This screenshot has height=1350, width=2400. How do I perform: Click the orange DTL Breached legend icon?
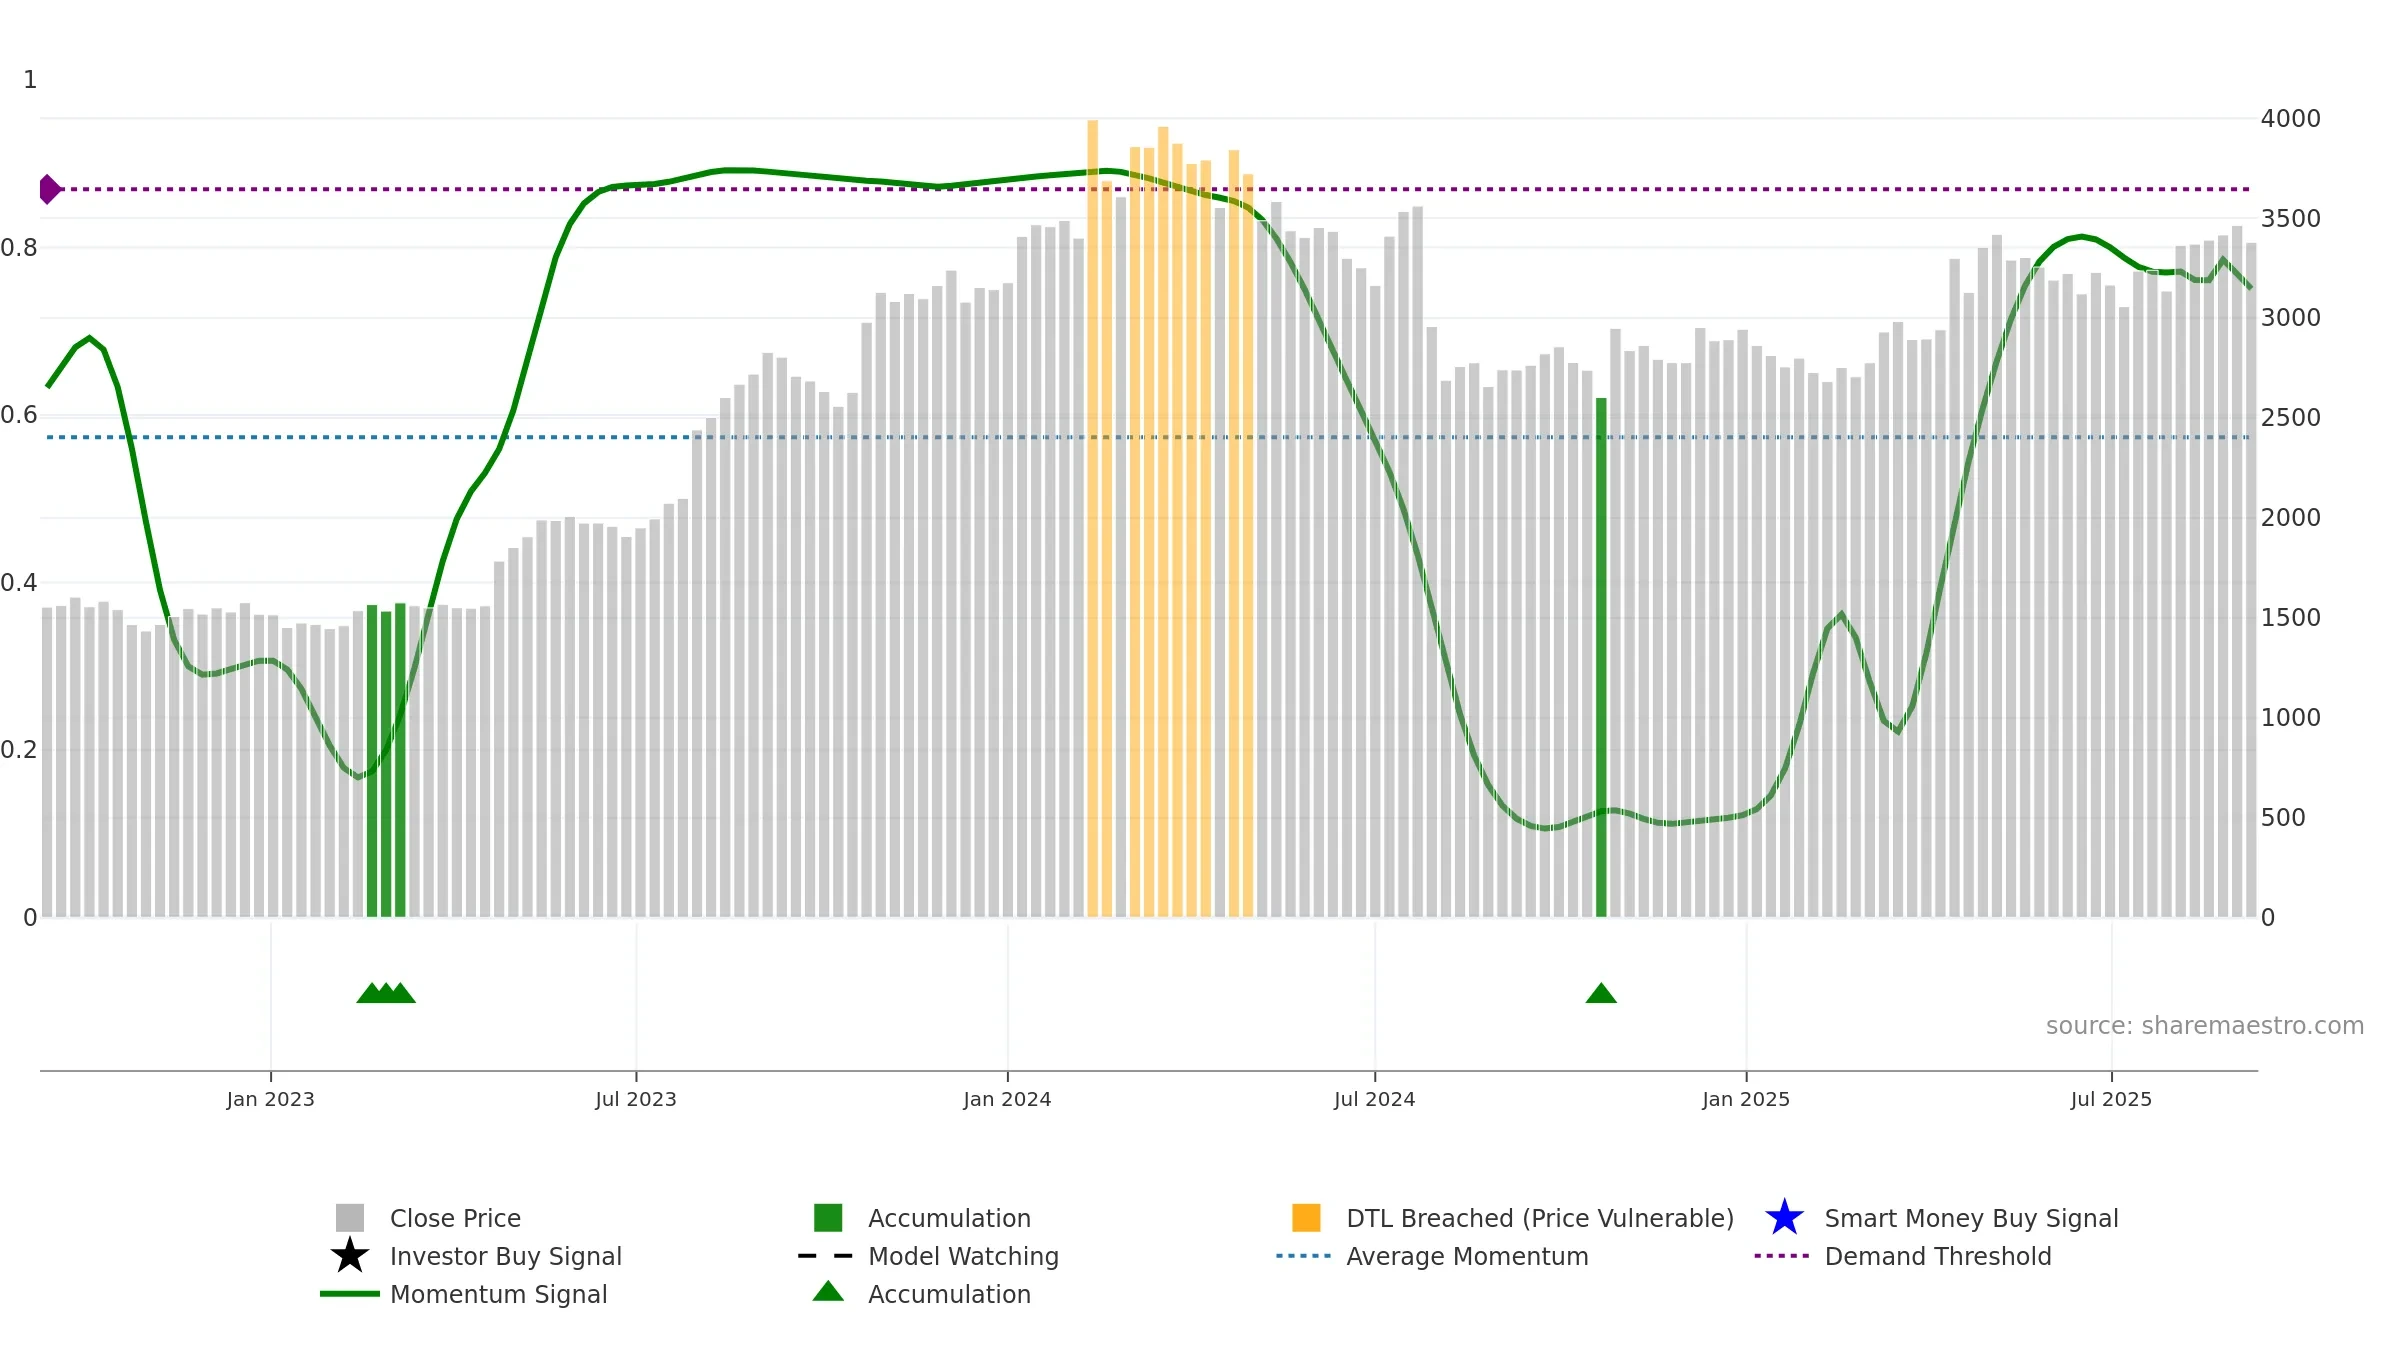(x=1306, y=1218)
